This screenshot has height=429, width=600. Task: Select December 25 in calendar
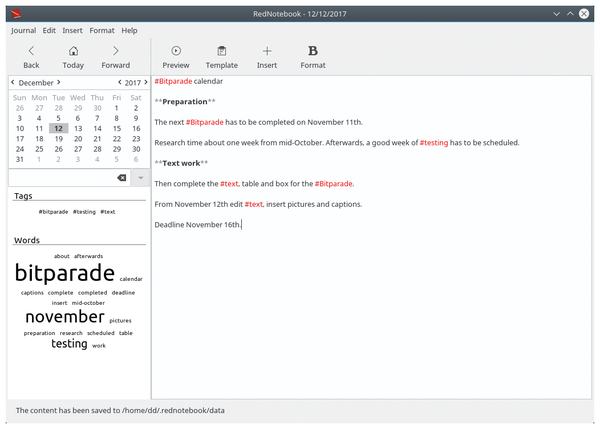(x=39, y=149)
